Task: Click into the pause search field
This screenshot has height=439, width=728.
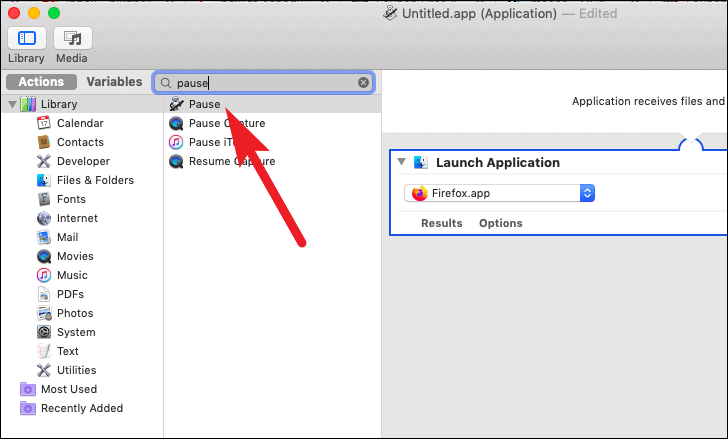Action: coord(264,83)
